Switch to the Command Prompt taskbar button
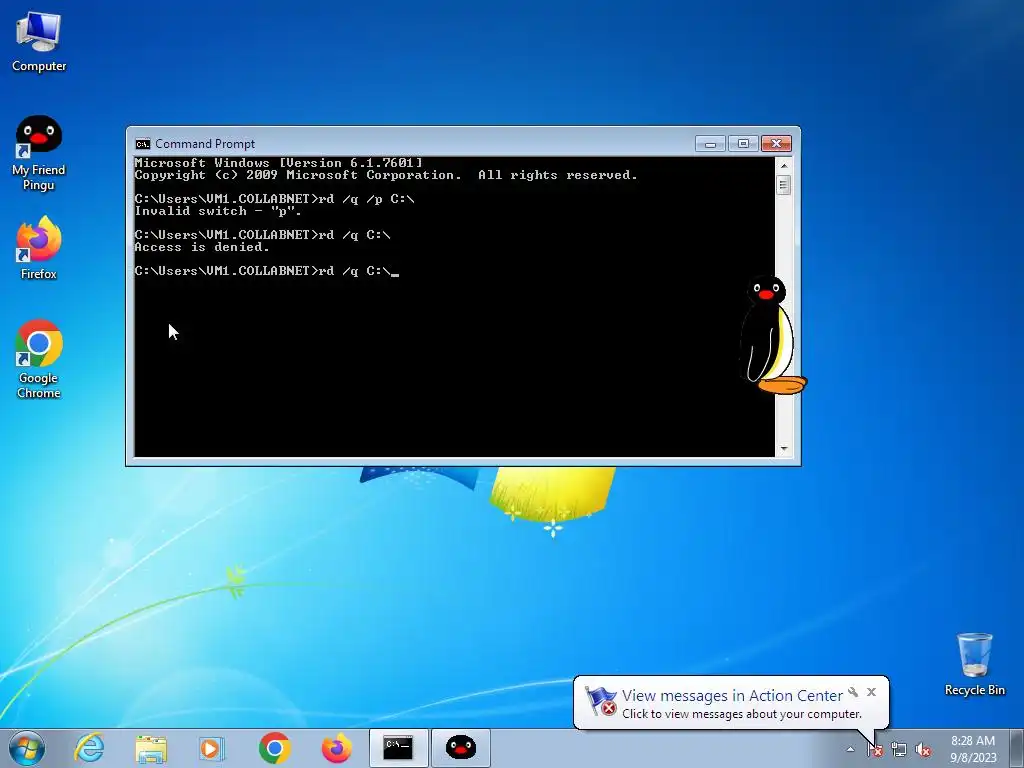 (x=398, y=748)
